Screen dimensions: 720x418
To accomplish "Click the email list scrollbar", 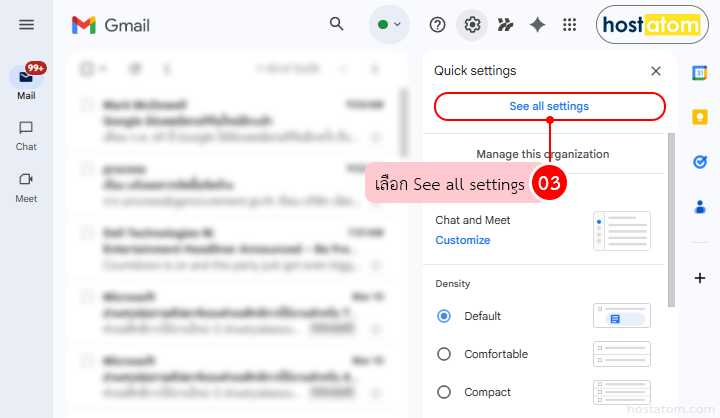I will (404, 123).
